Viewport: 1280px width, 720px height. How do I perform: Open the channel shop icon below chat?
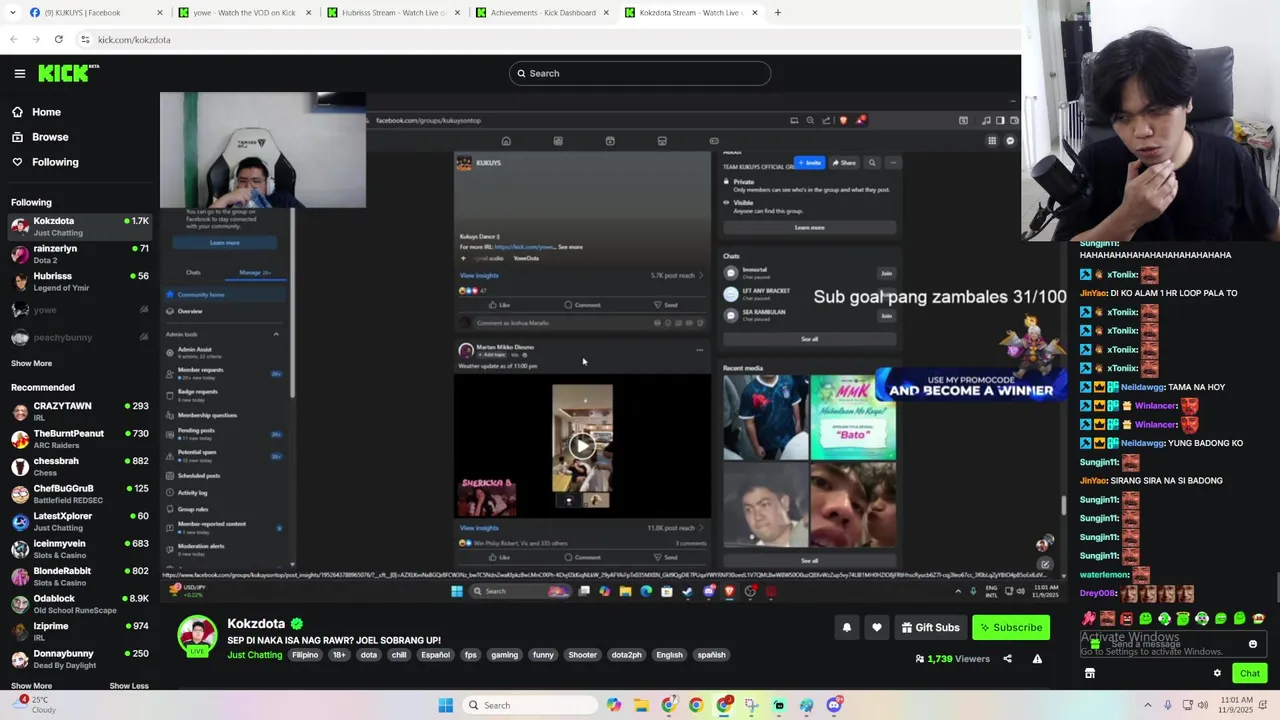click(1090, 673)
